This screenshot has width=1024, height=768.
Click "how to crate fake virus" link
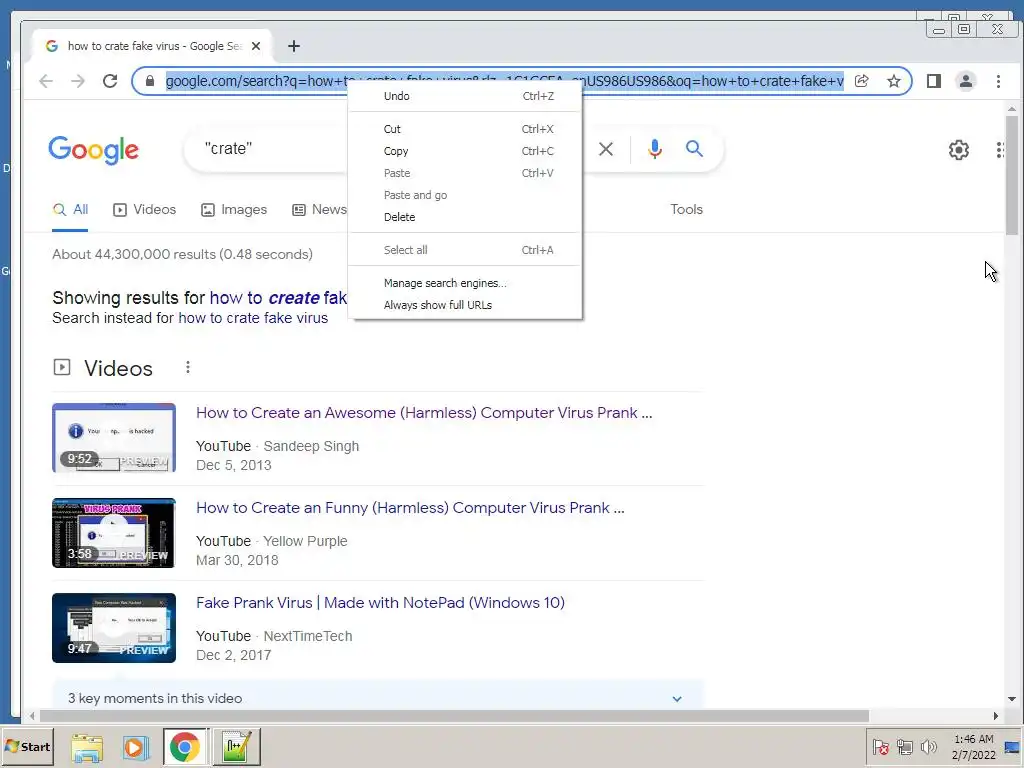coord(253,318)
